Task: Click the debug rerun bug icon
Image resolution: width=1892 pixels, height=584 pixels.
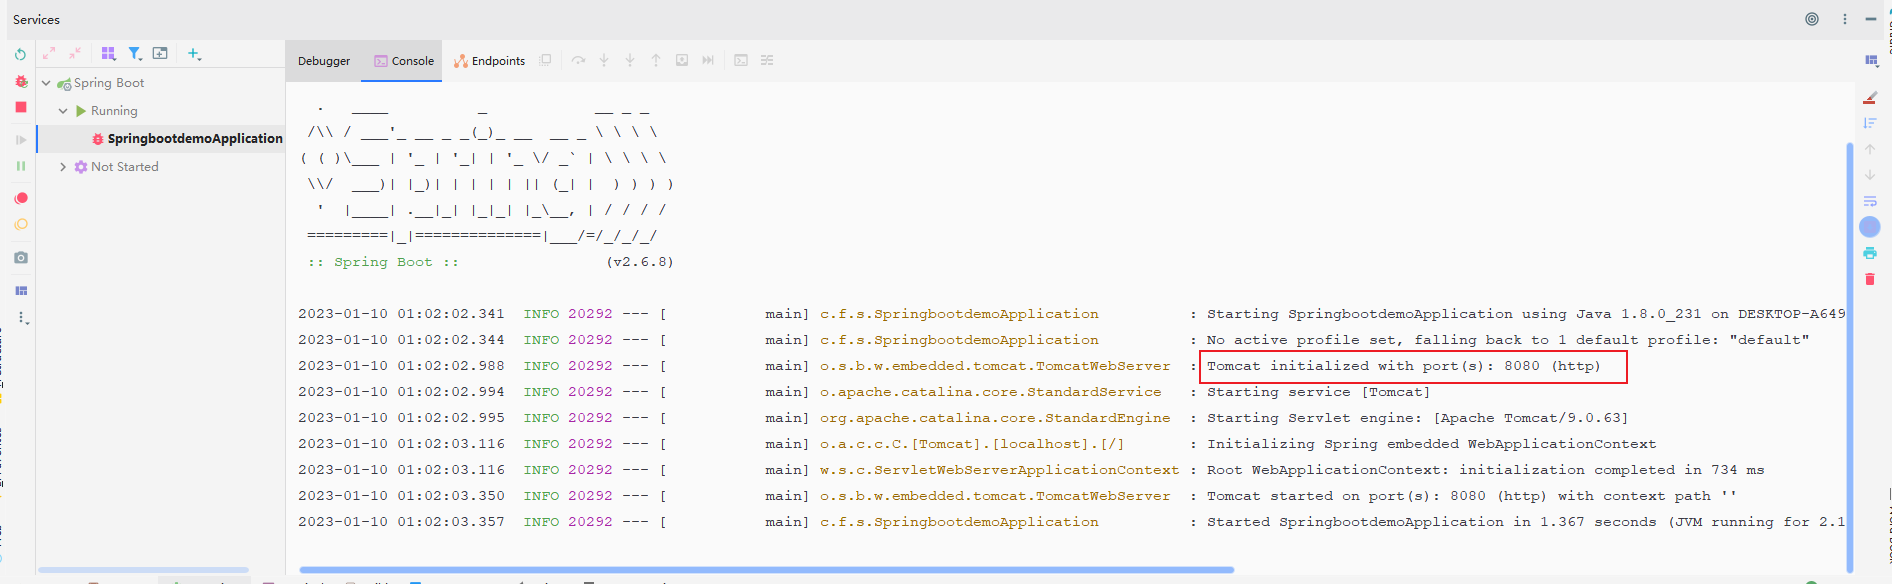Action: click(x=20, y=81)
